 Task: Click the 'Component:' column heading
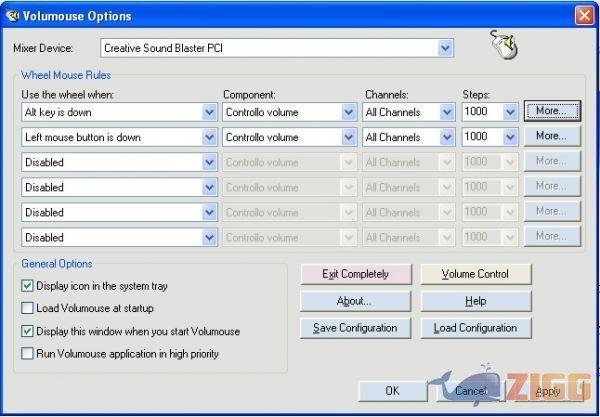point(249,94)
